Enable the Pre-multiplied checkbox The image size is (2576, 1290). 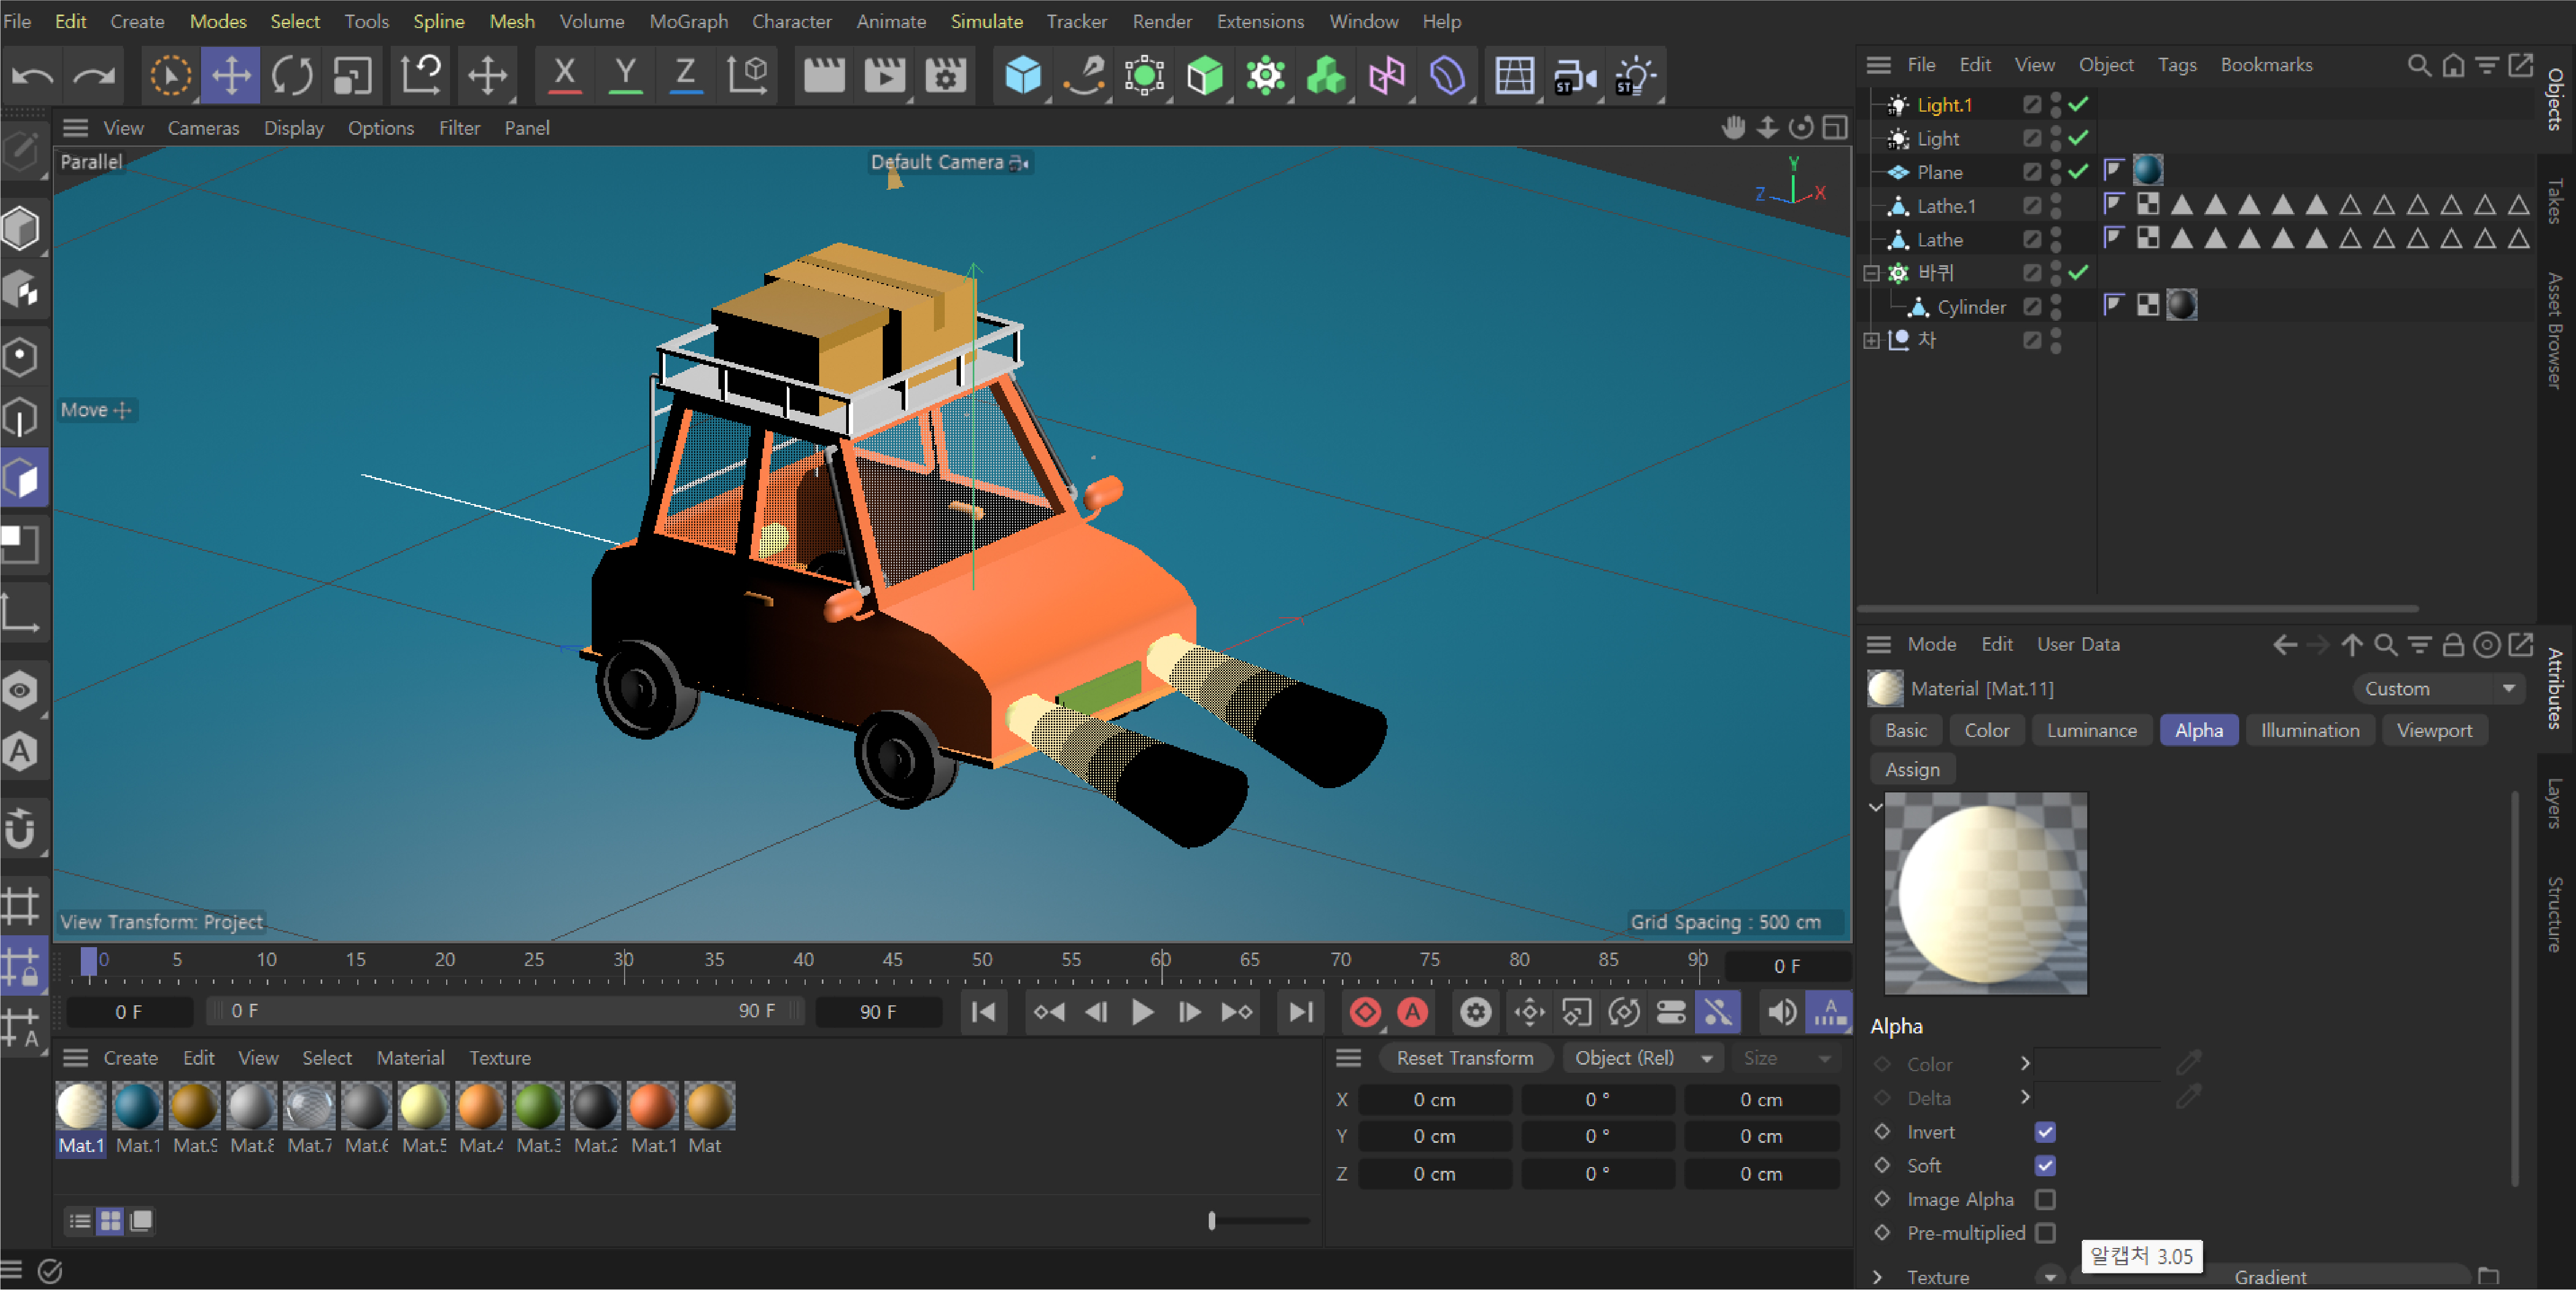[2045, 1232]
